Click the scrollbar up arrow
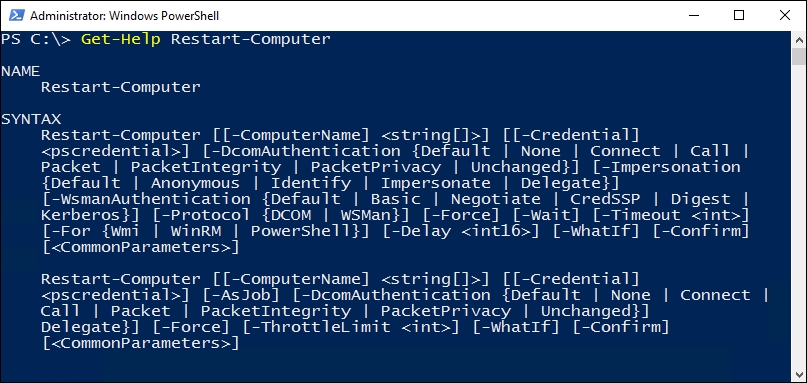Viewport: 807px width, 383px height. coord(799,40)
